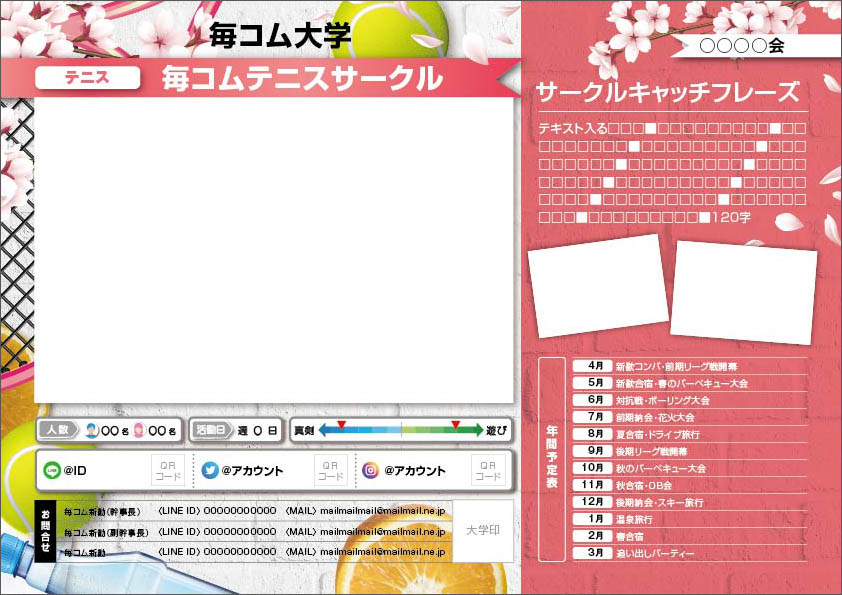Click the red marker near 真剣
The height and width of the screenshot is (595, 842).
341,425
